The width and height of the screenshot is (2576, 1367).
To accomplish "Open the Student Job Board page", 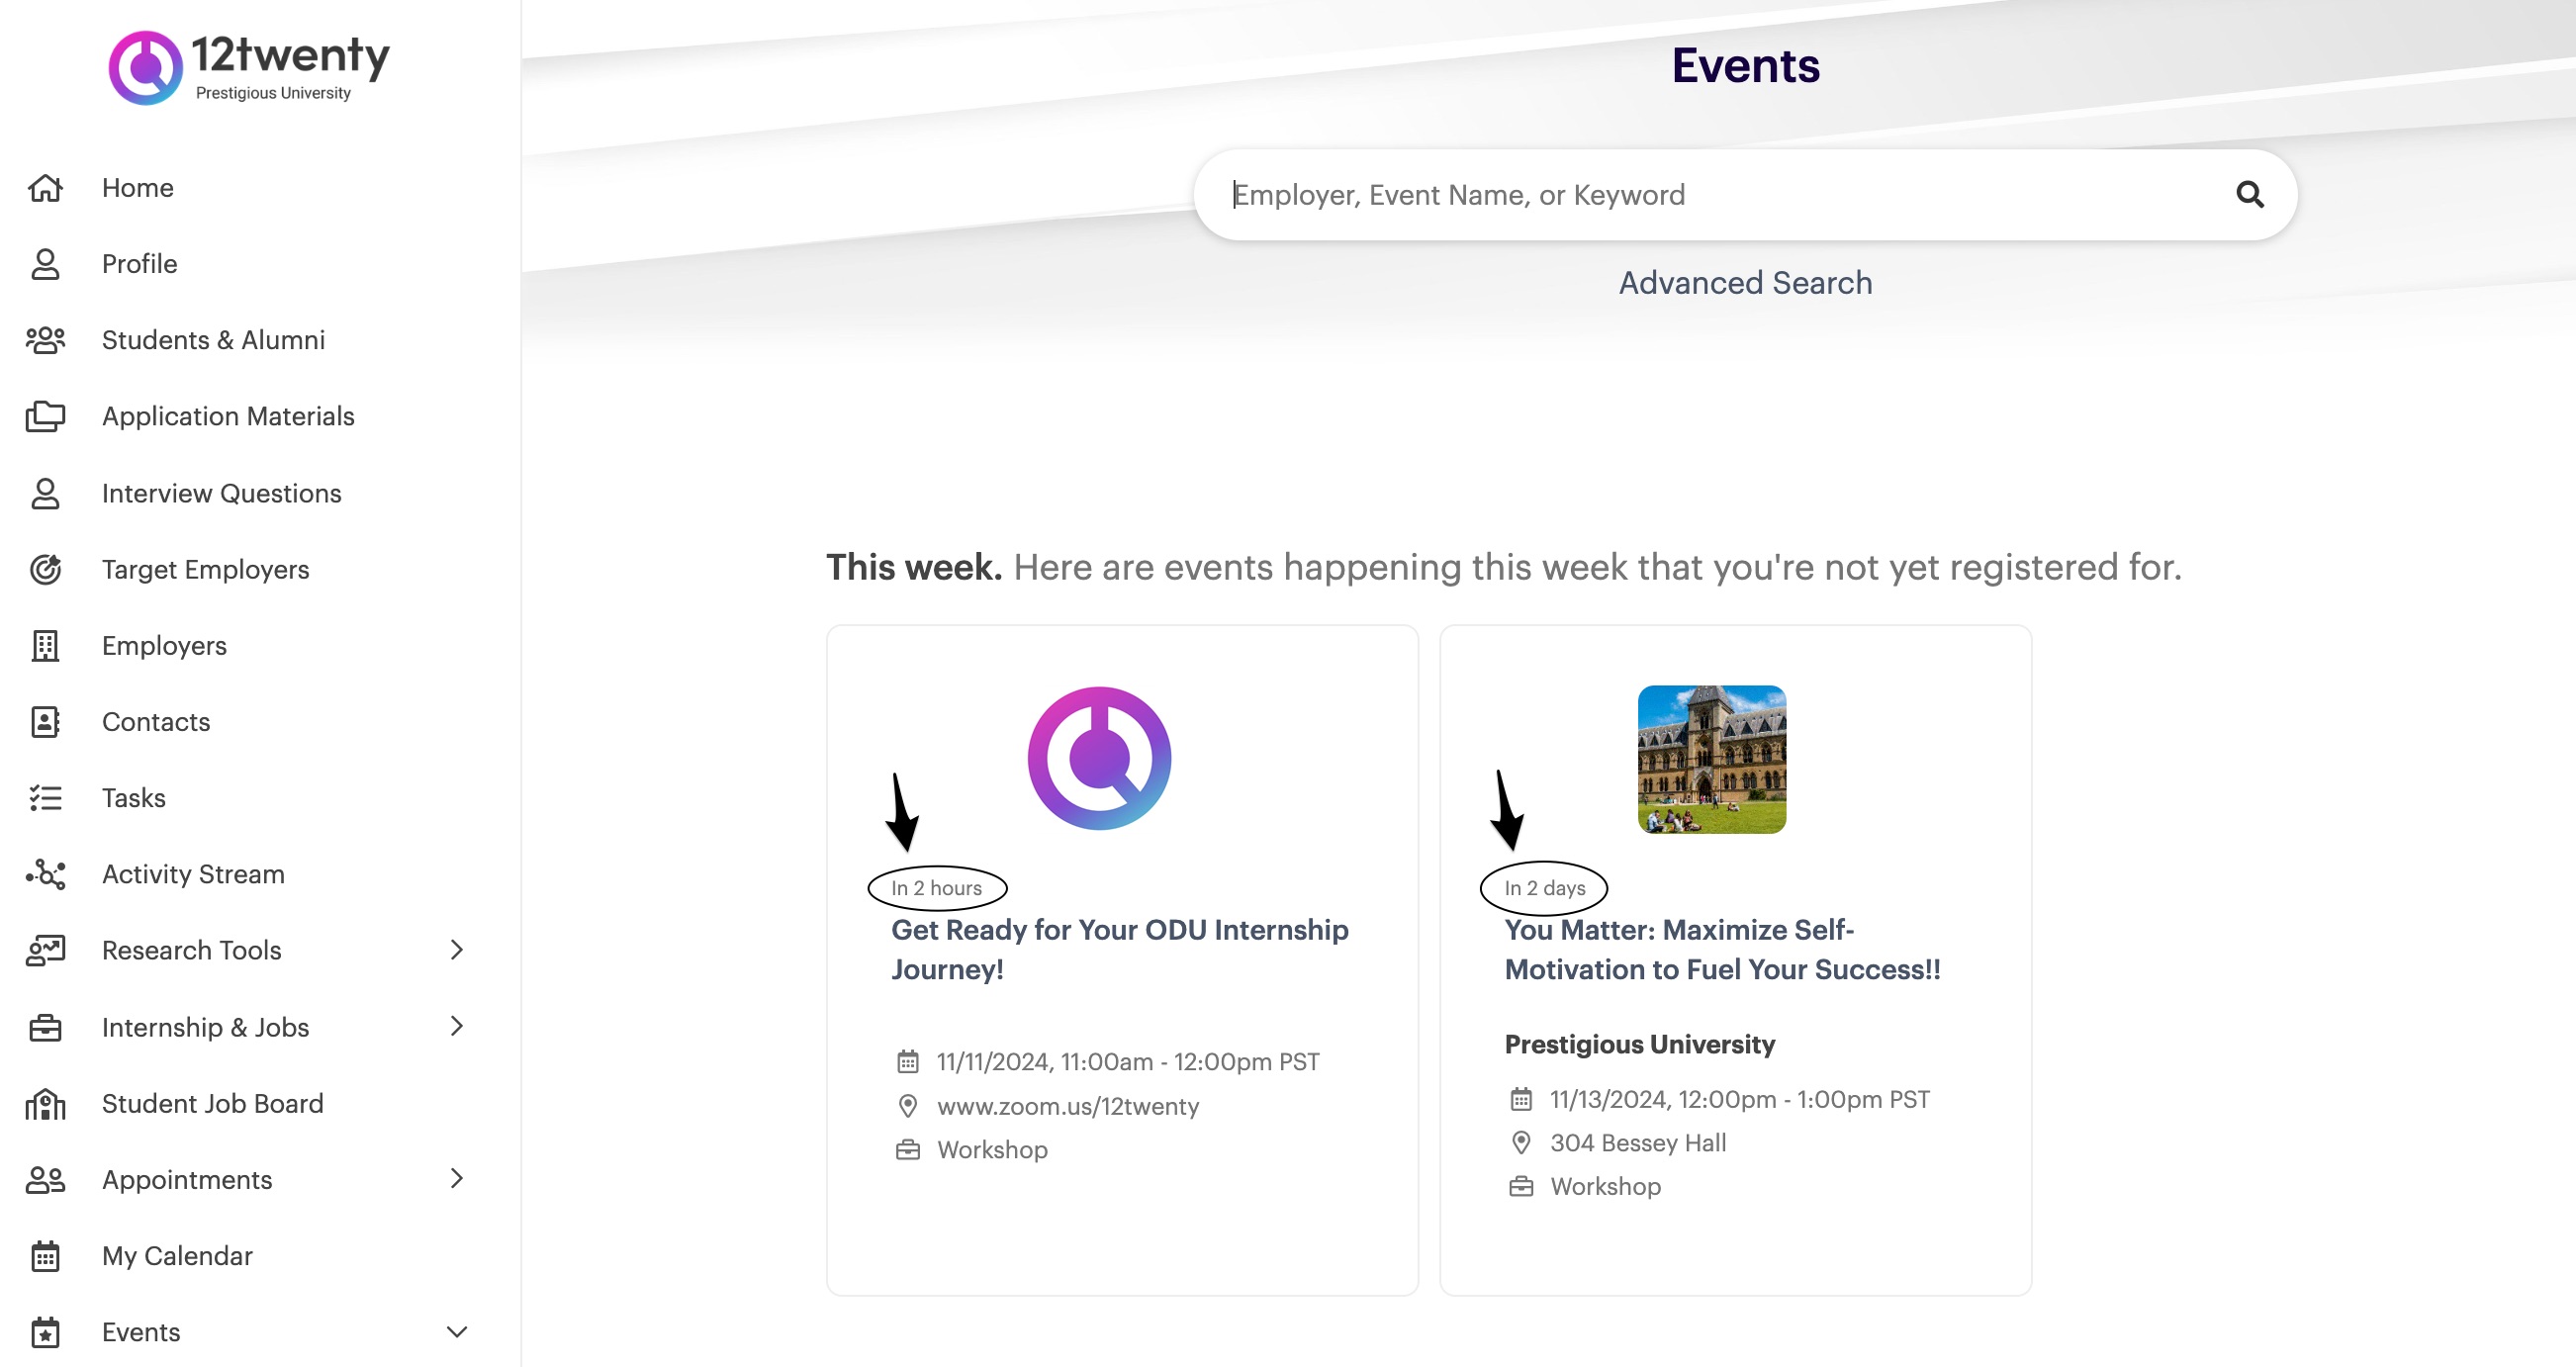I will 212,1103.
